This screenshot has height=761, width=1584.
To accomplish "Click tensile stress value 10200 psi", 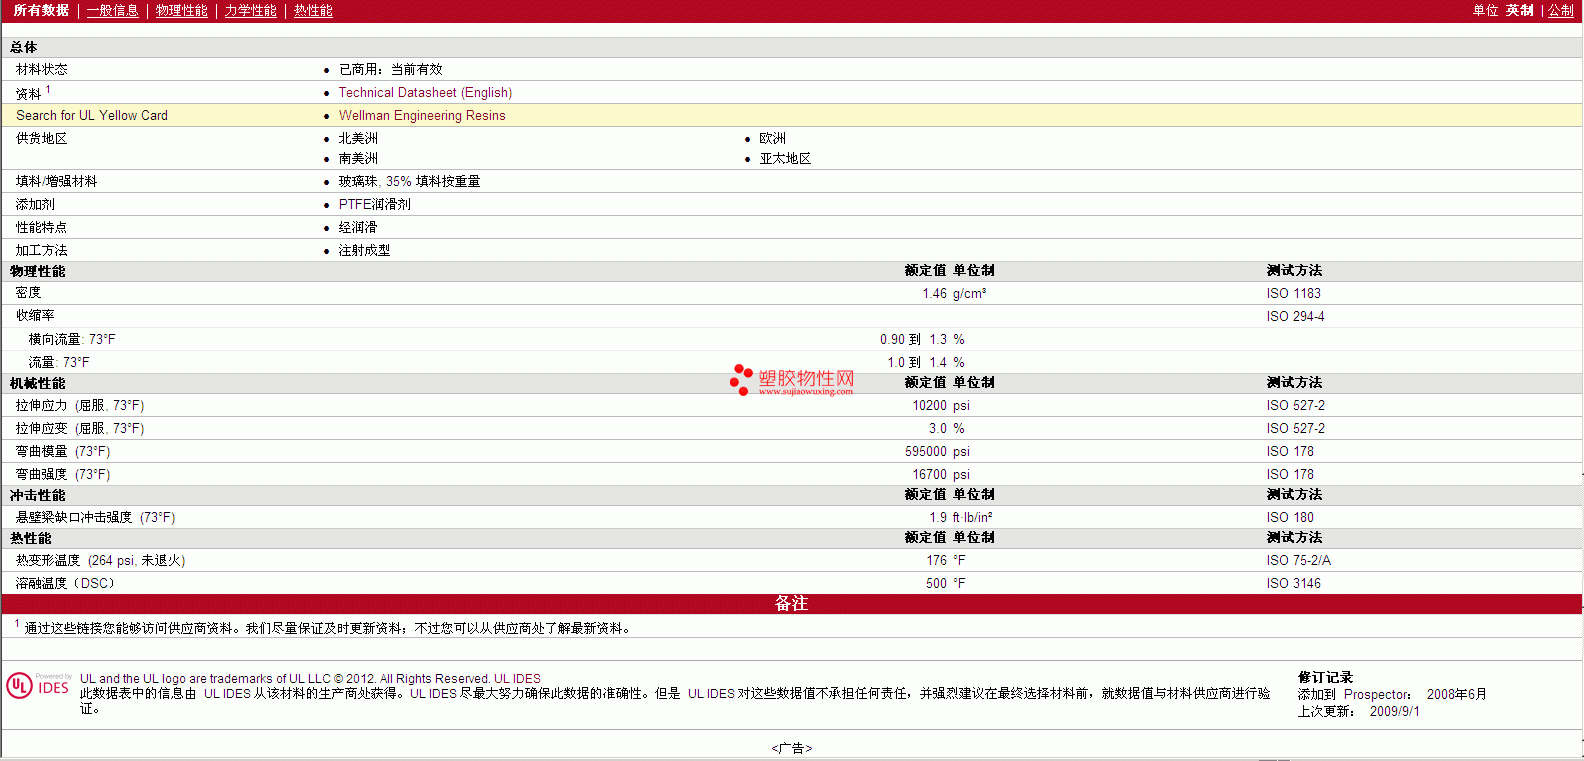I will [941, 405].
